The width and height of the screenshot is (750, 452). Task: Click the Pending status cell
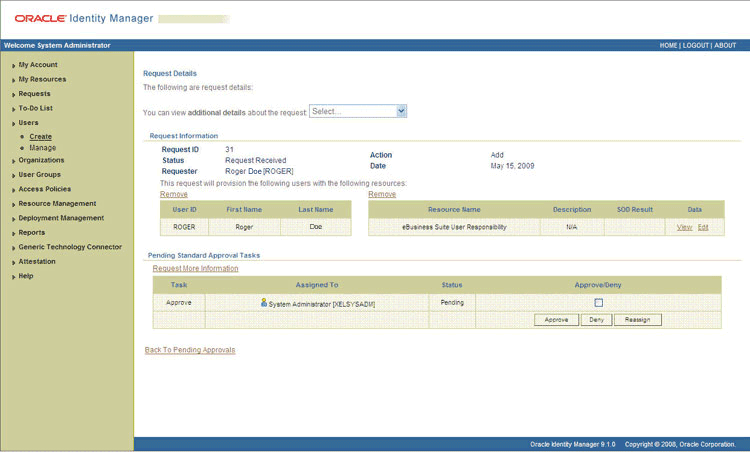[452, 302]
